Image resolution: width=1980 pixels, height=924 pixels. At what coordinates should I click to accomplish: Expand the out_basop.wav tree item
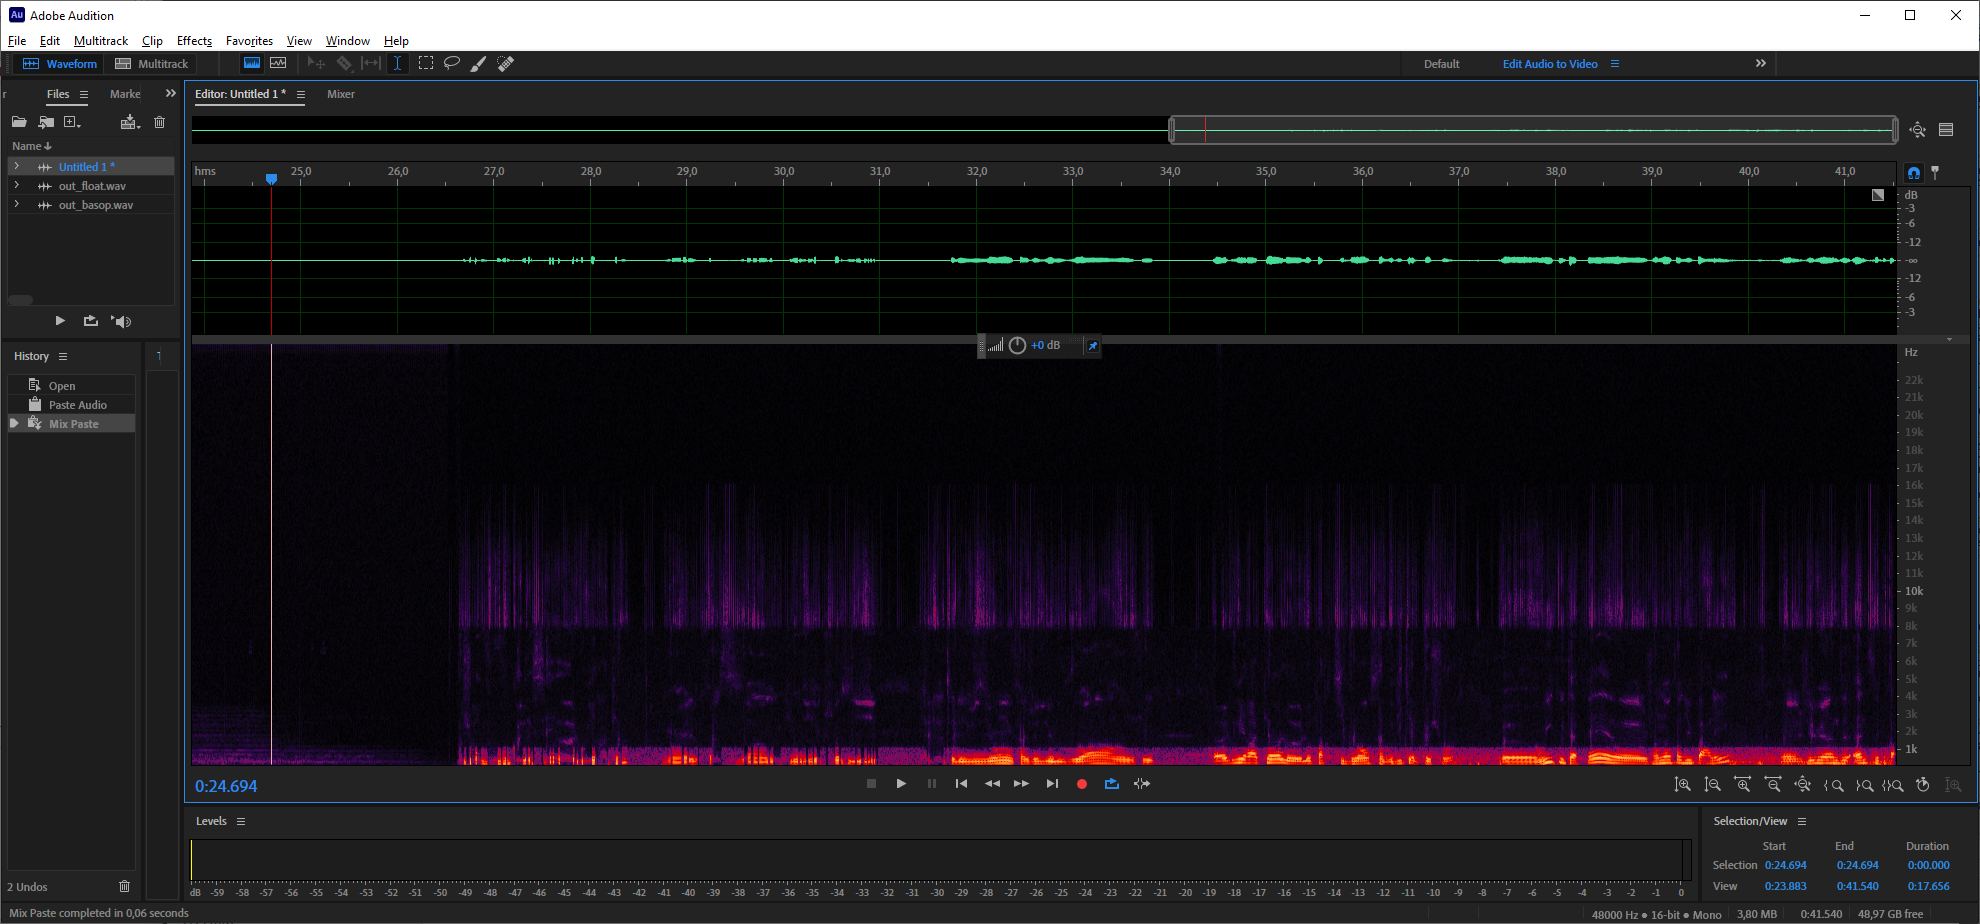pos(16,205)
